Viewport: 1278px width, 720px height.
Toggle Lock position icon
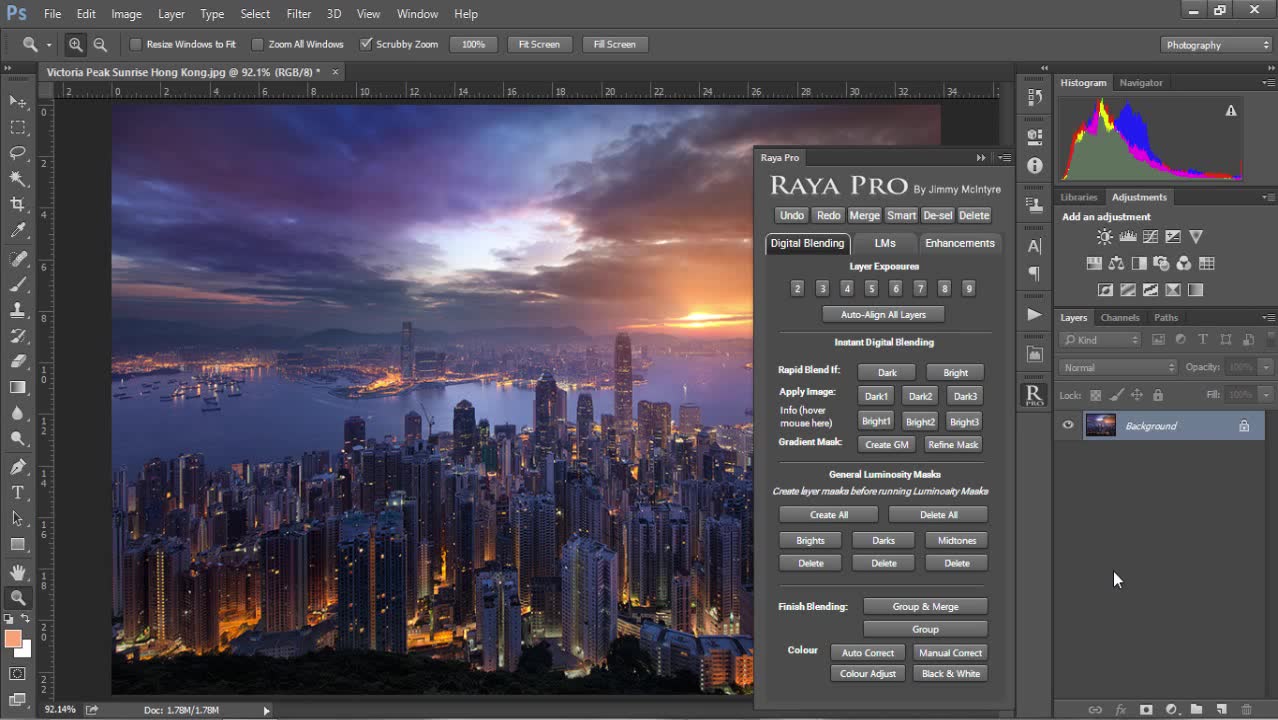click(x=1136, y=395)
